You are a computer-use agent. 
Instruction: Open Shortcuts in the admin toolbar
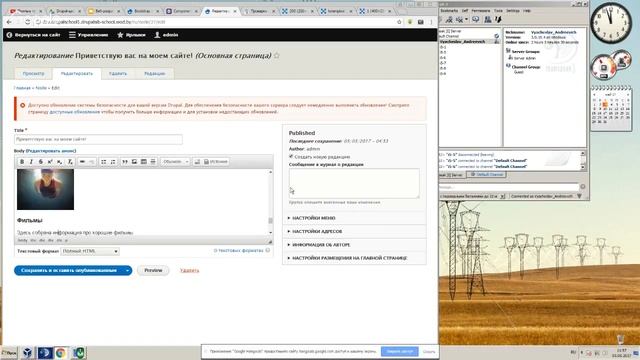(x=131, y=35)
